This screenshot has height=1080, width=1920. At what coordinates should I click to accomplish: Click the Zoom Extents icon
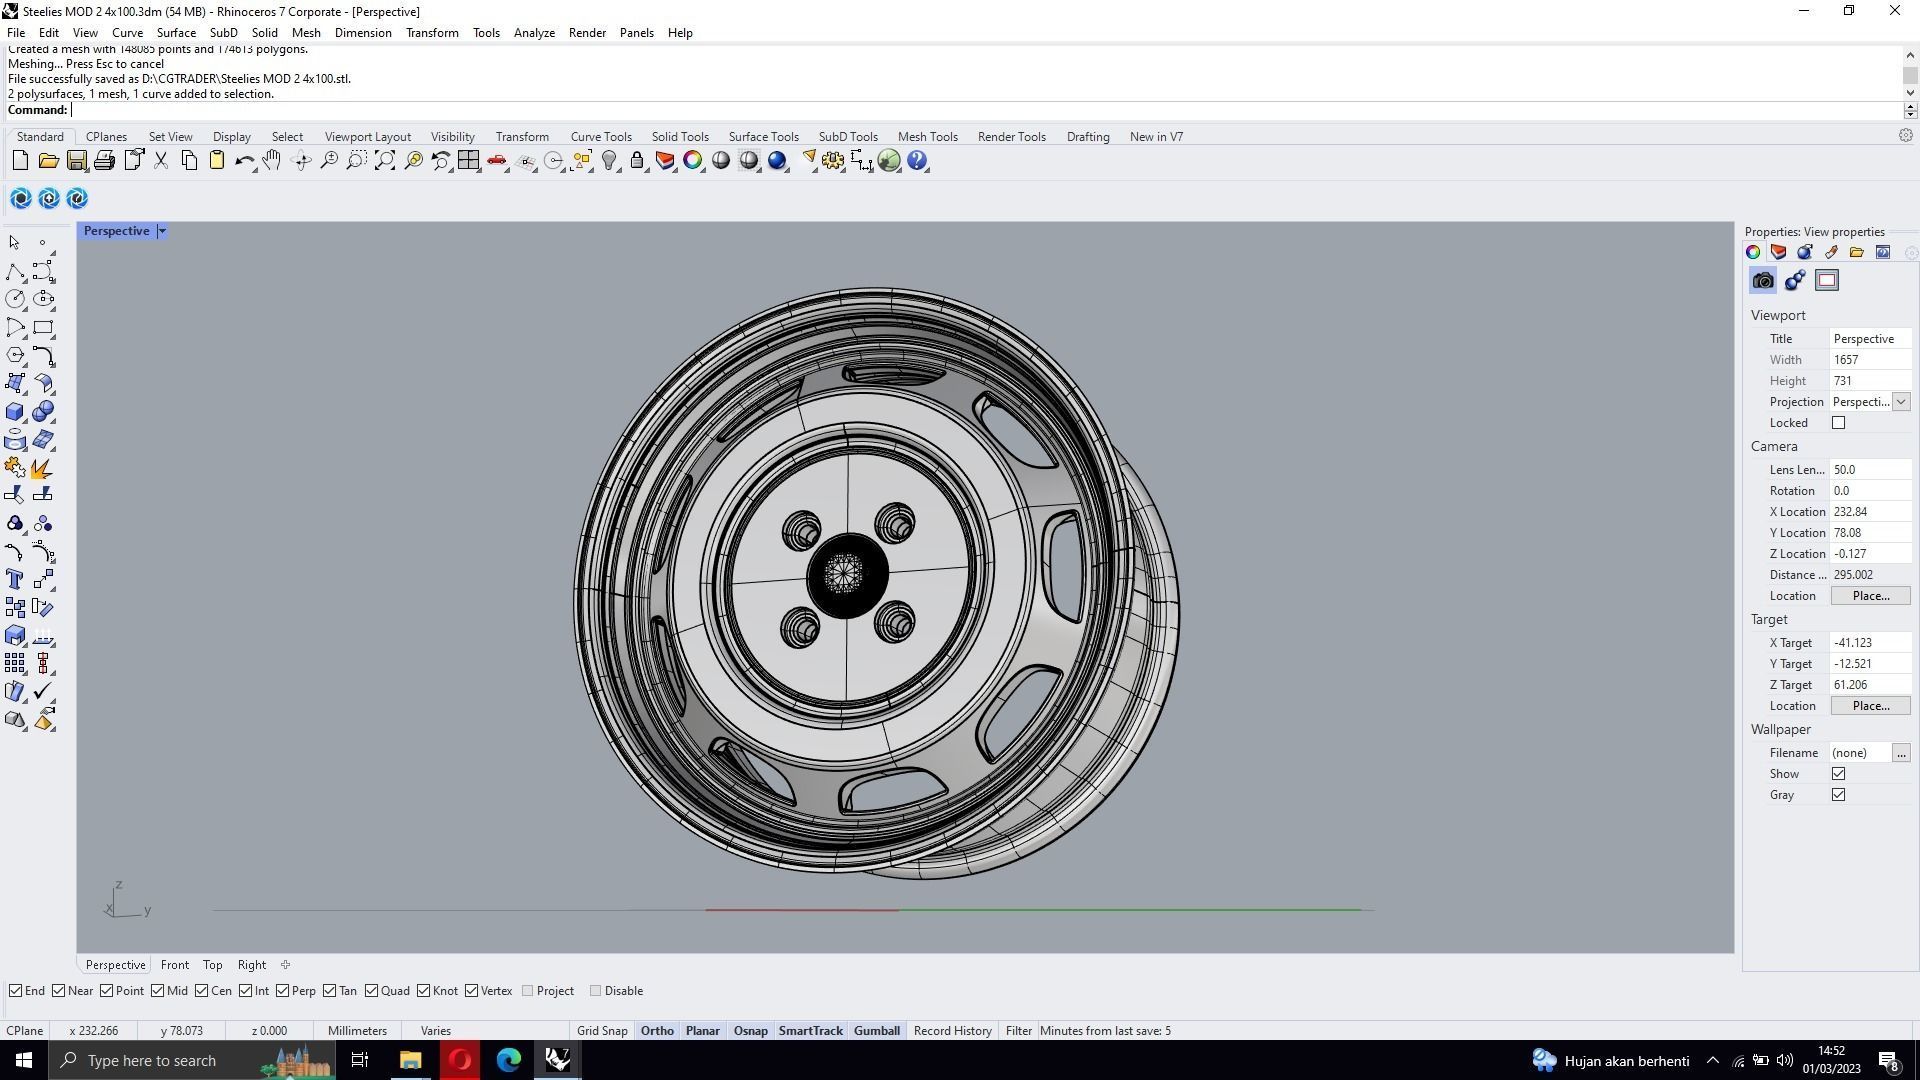(385, 161)
